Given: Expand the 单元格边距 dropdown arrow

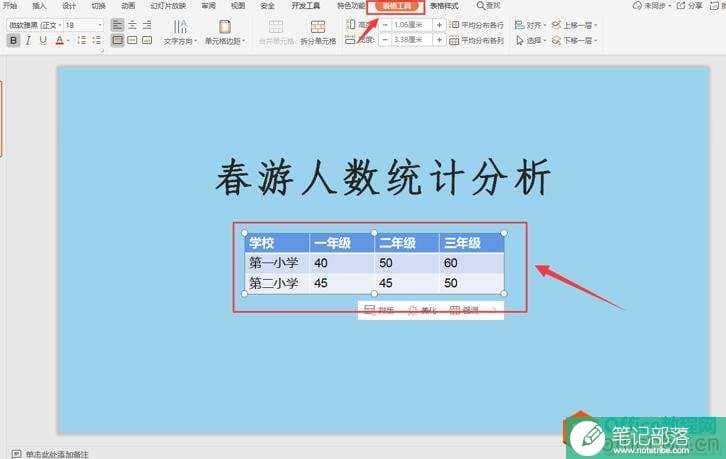Looking at the screenshot, I should click(244, 41).
